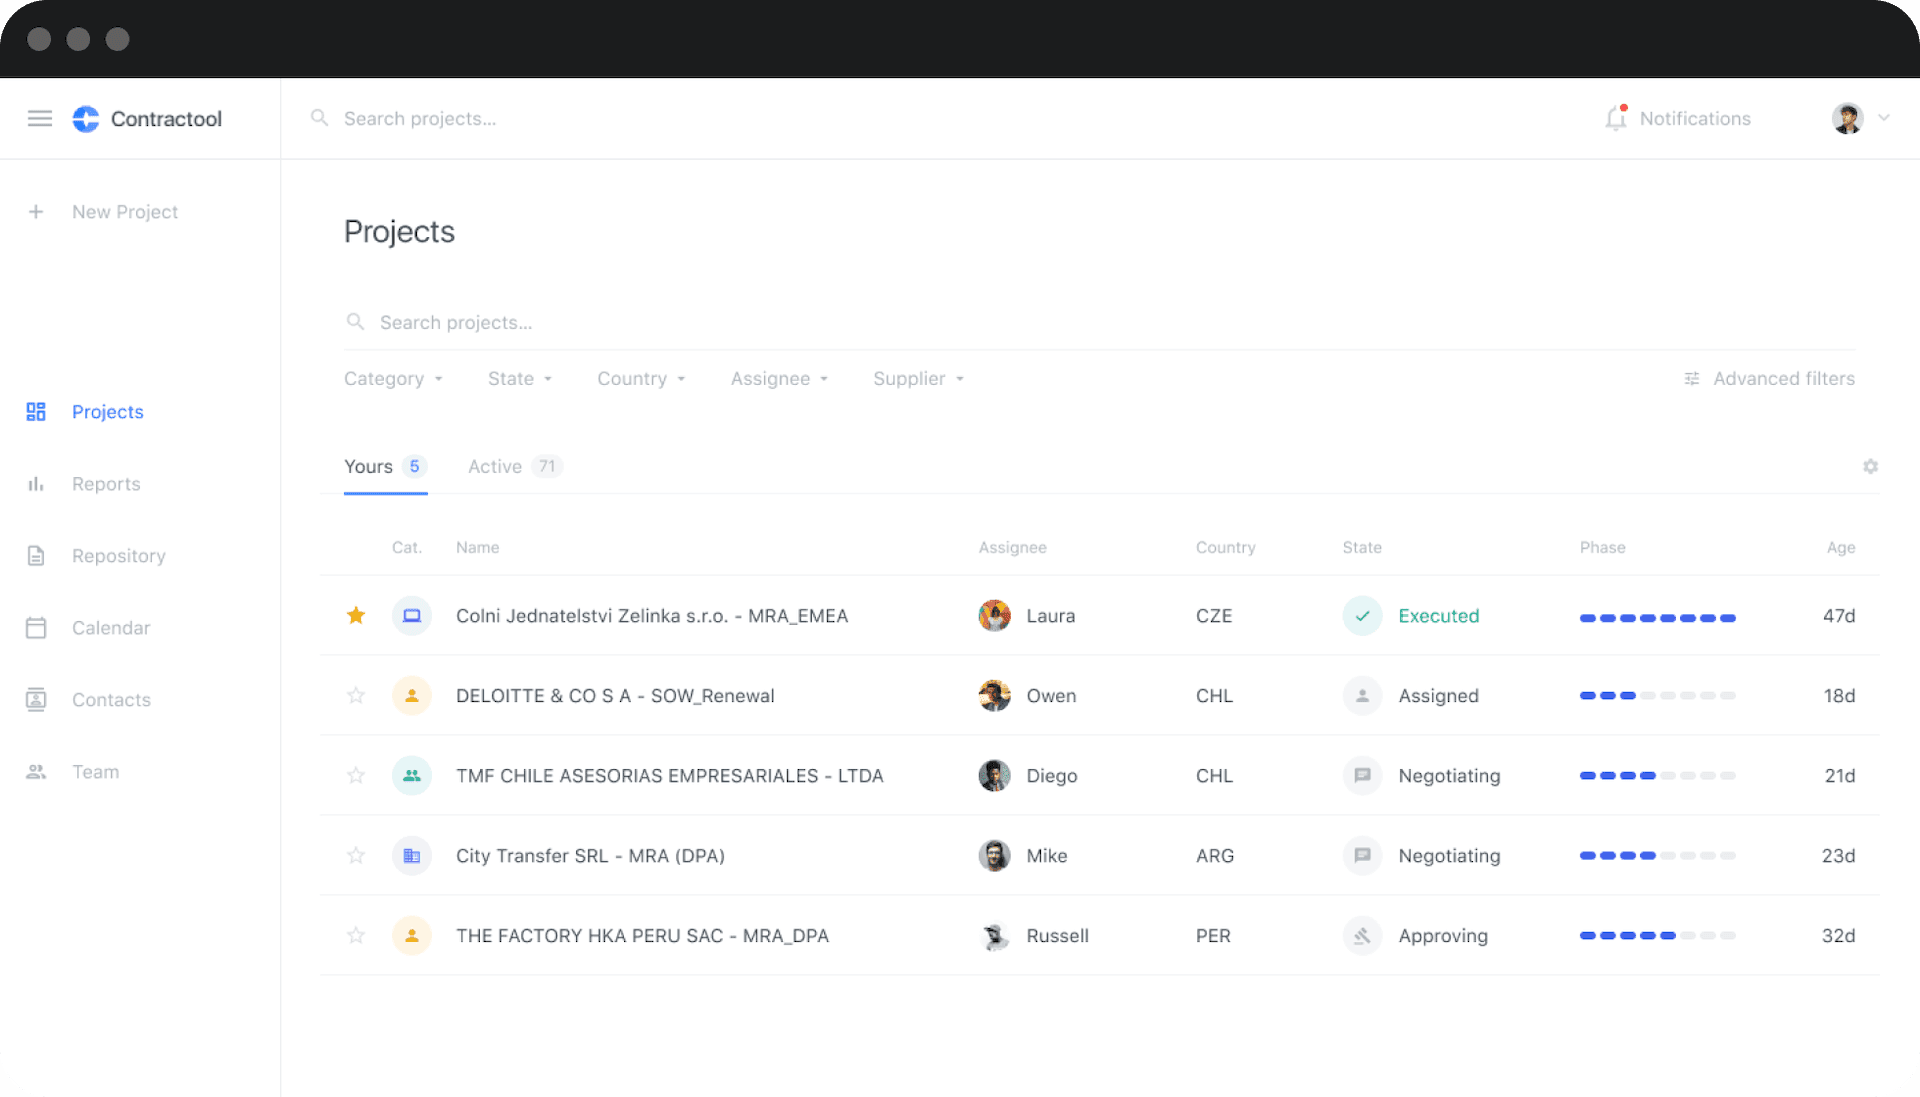The width and height of the screenshot is (1920, 1097).
Task: Click the laptop category icon for Colni Jednatelstvi
Action: click(412, 616)
